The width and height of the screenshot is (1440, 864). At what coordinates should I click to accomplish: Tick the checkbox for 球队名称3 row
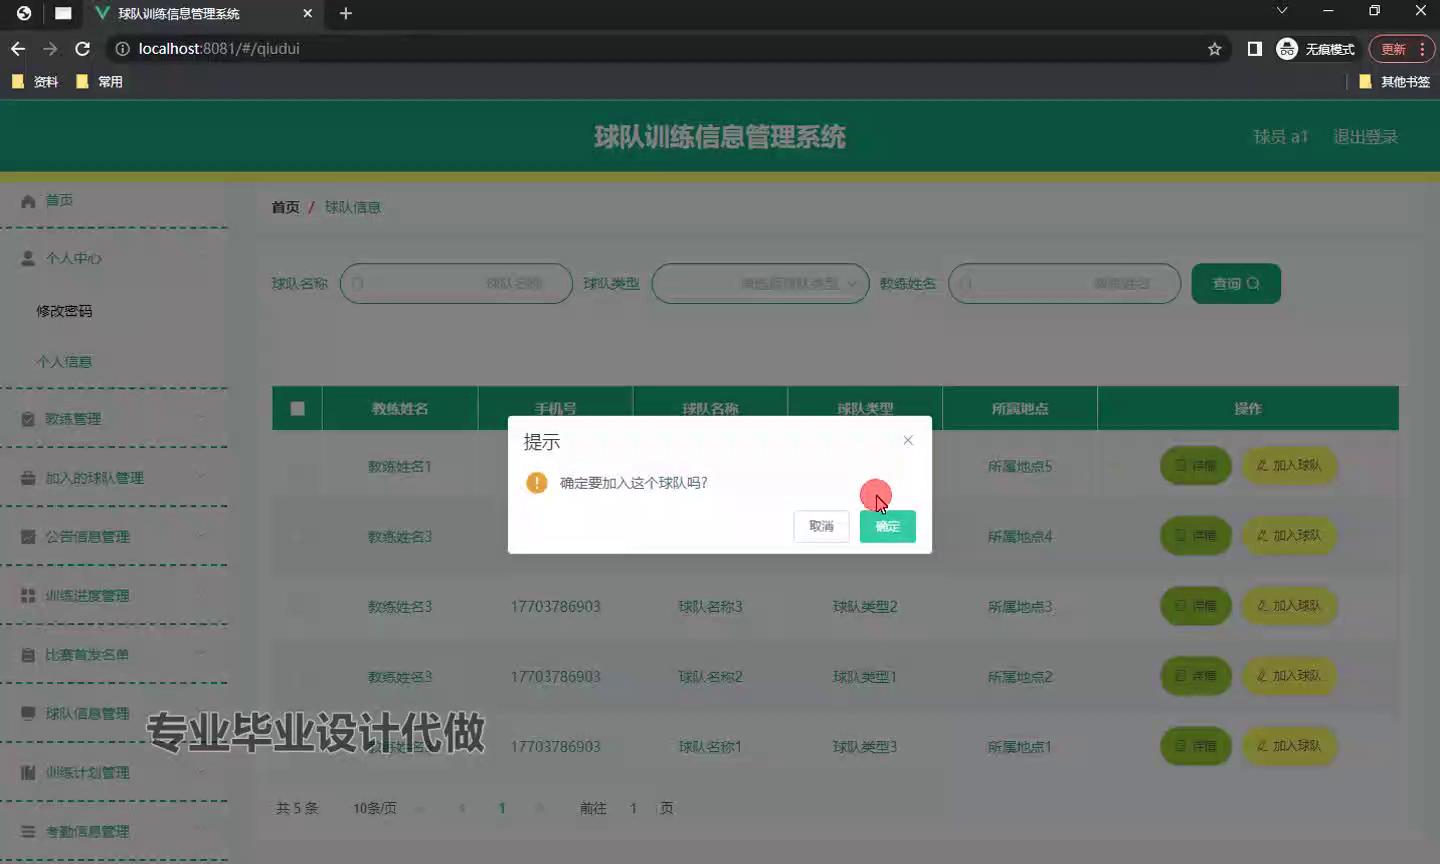pyautogui.click(x=297, y=606)
